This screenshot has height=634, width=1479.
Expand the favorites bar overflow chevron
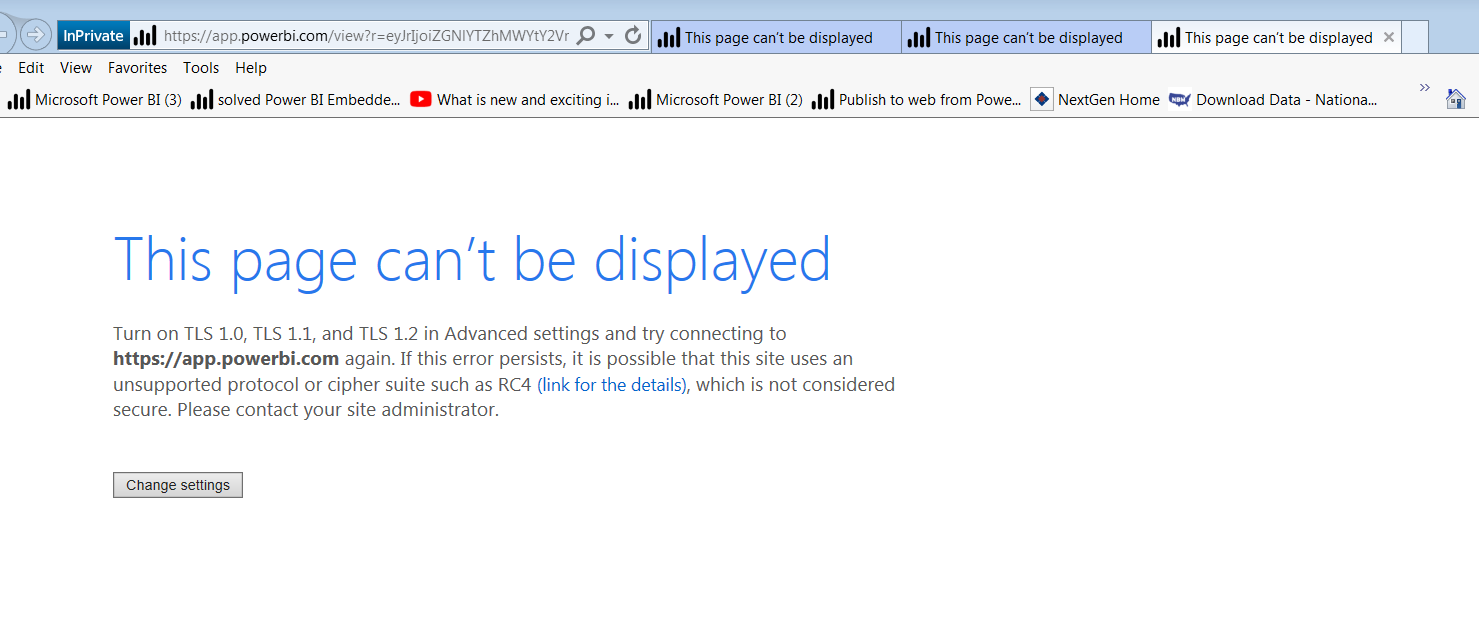1425,88
